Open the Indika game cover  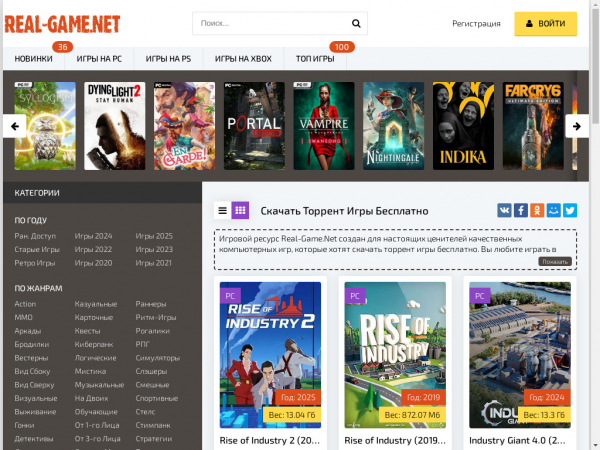click(x=463, y=126)
